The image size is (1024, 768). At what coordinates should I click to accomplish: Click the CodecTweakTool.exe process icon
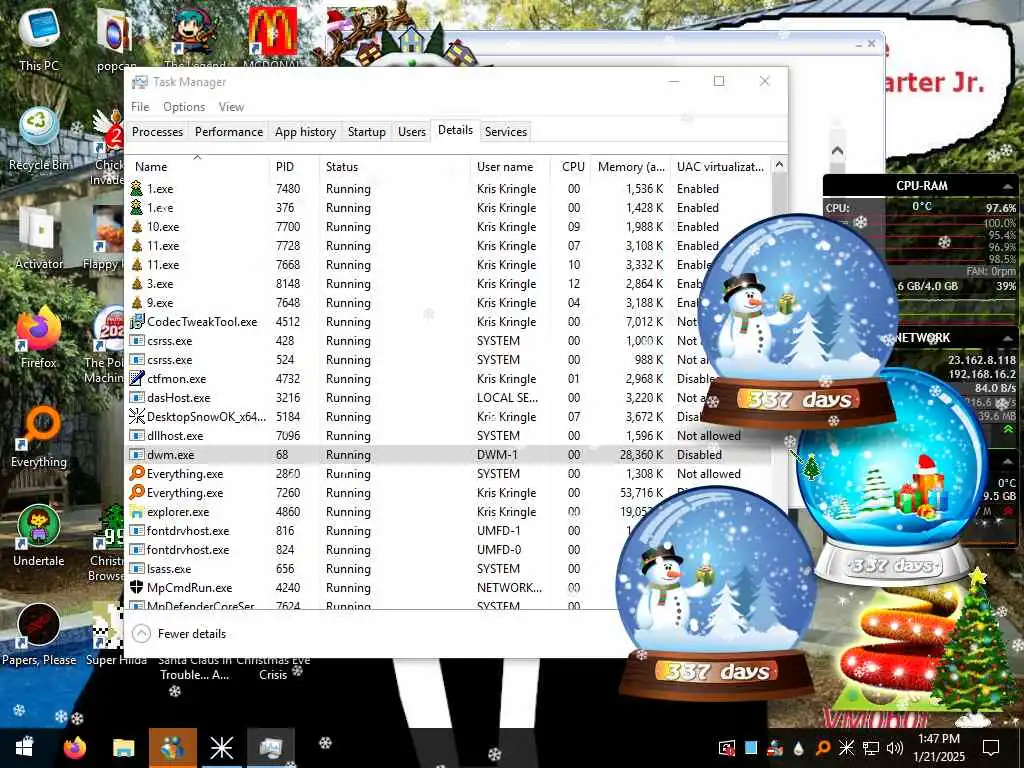click(136, 321)
